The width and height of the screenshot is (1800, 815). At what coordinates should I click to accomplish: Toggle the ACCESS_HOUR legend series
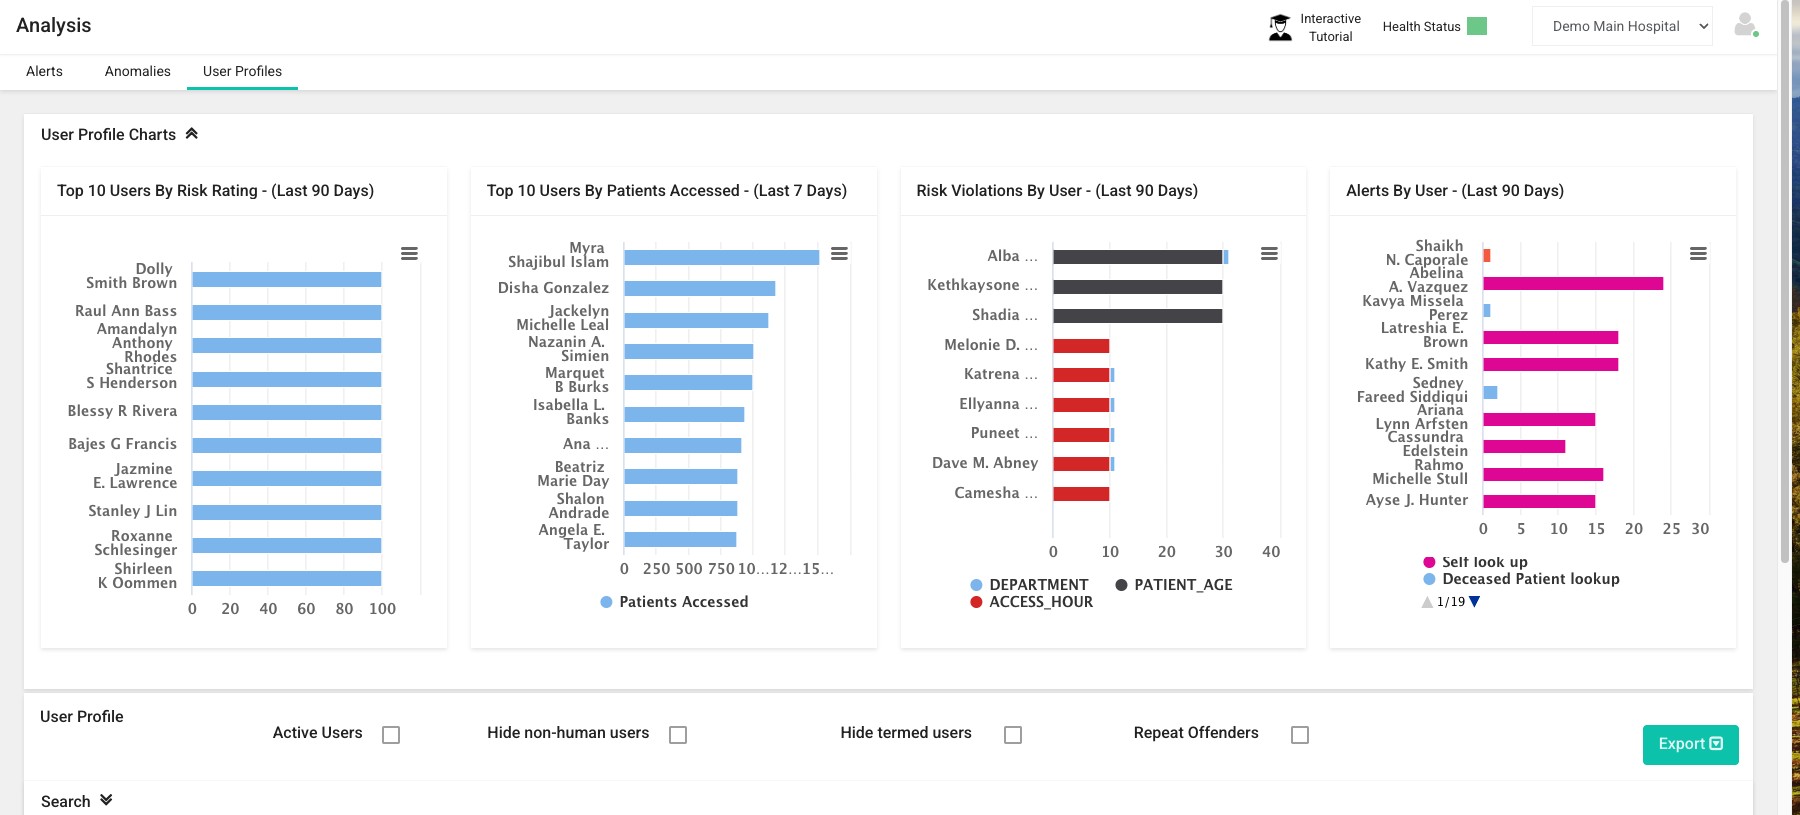pos(1031,602)
